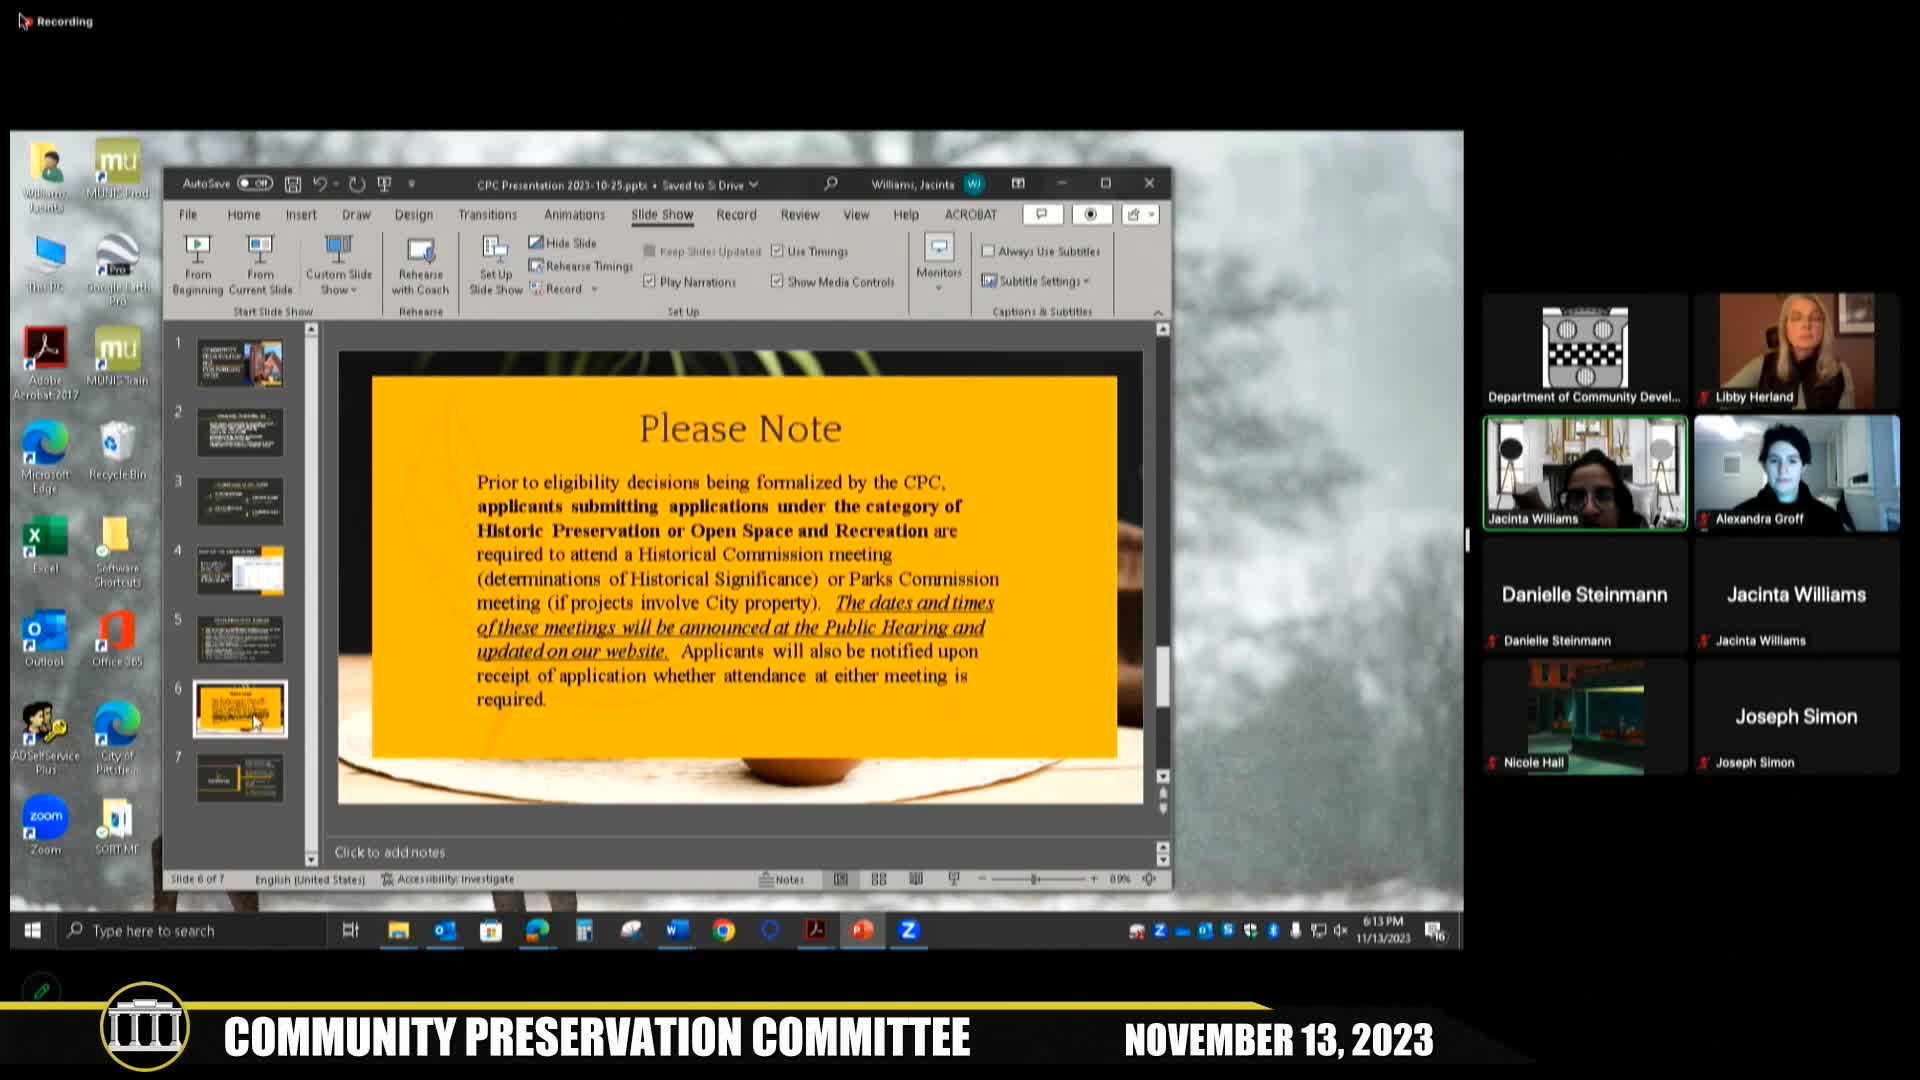1920x1080 pixels.
Task: Open Rehearse with Coach
Action: (420, 265)
